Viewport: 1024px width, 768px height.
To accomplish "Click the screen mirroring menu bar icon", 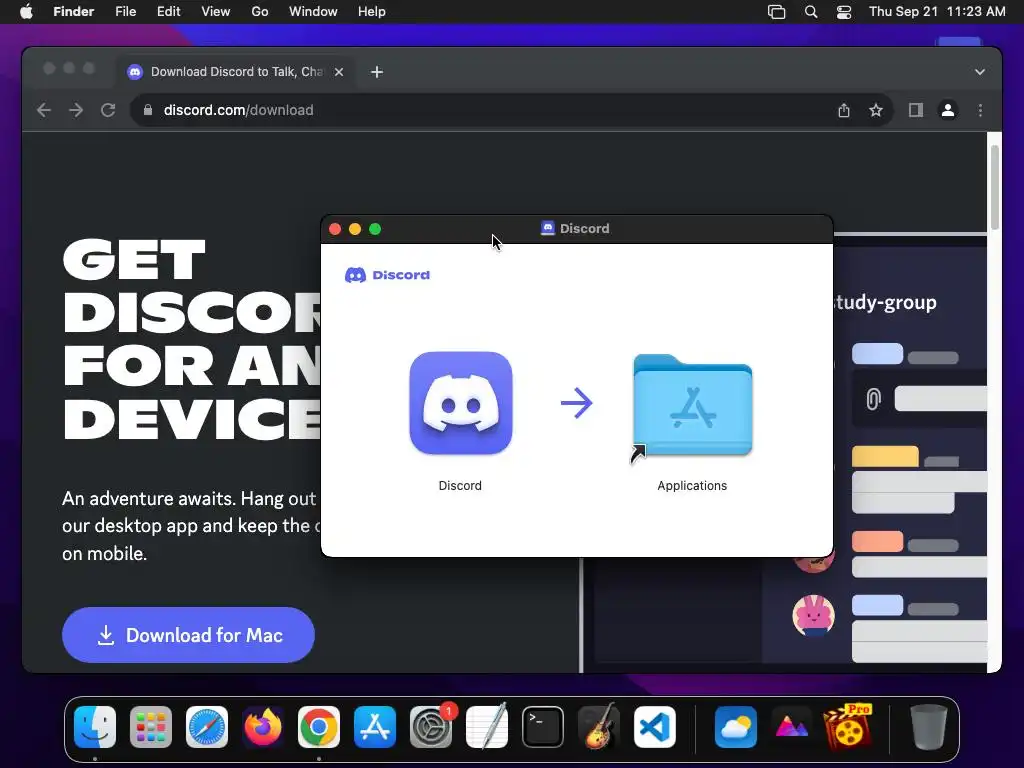I will [776, 12].
